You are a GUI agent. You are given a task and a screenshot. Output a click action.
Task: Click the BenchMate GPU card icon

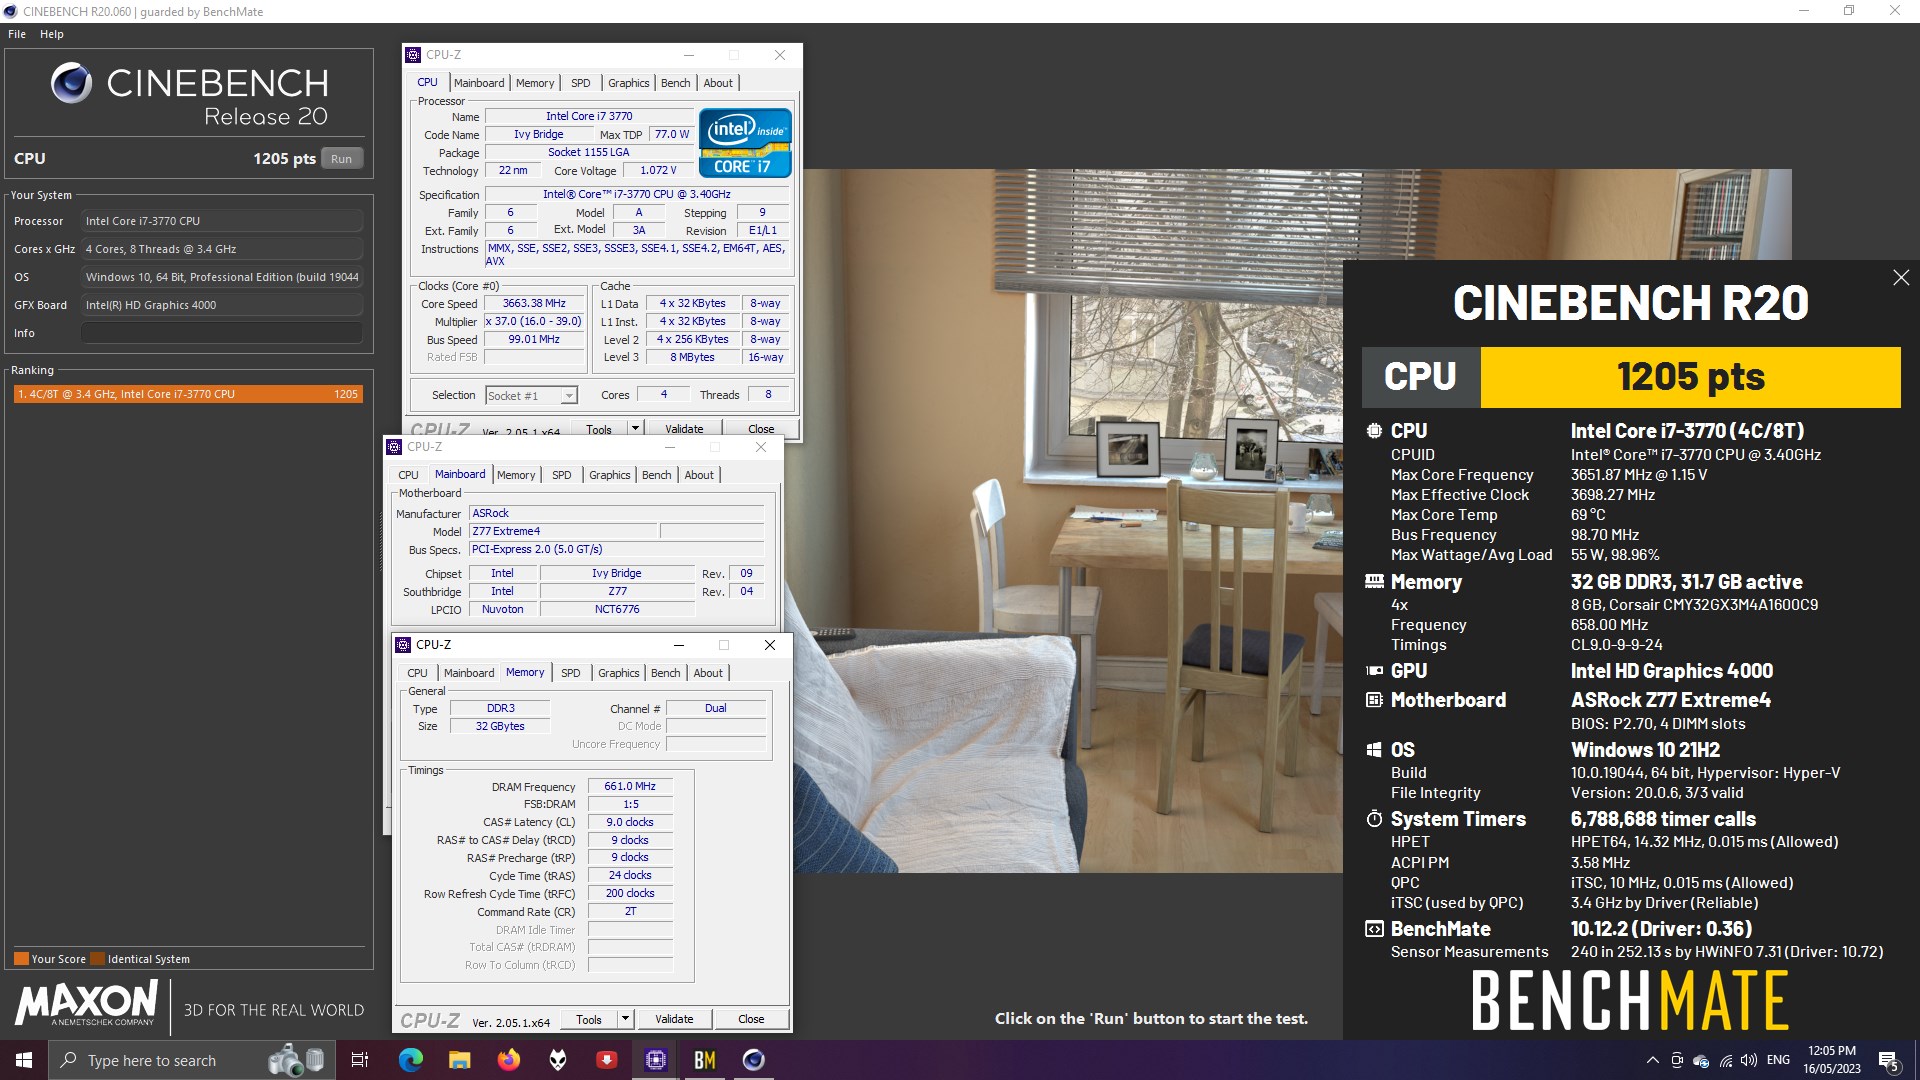click(x=1374, y=671)
